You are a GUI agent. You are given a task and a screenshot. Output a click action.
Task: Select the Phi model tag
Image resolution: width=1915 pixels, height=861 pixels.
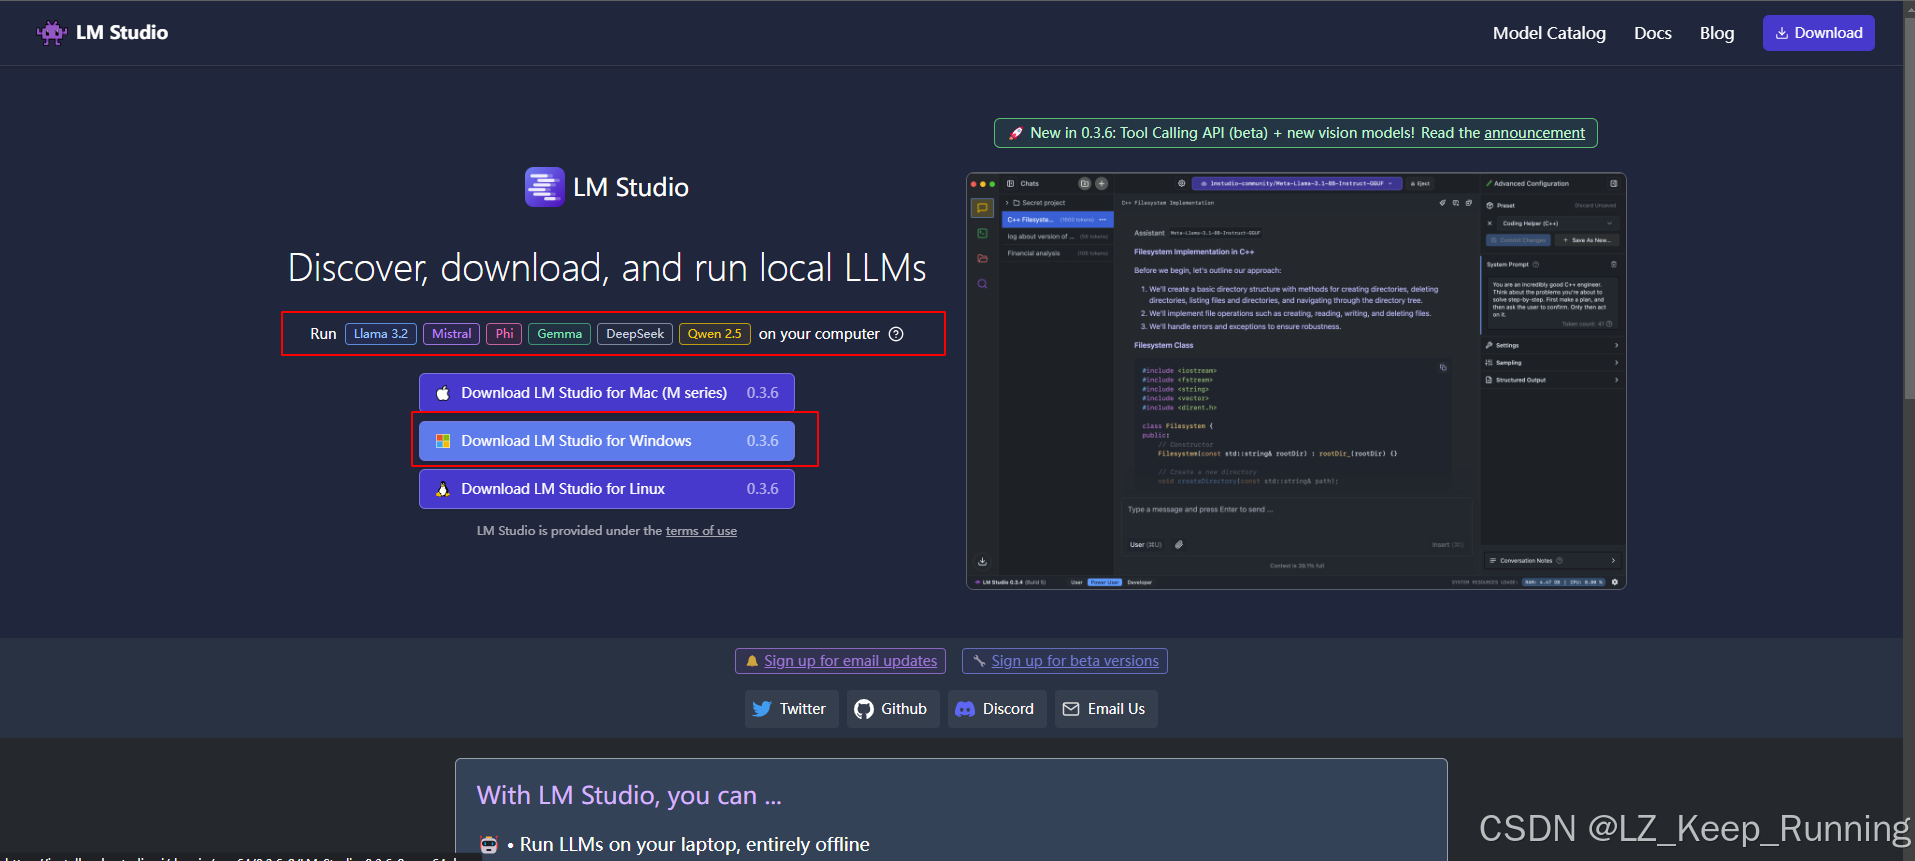point(504,334)
